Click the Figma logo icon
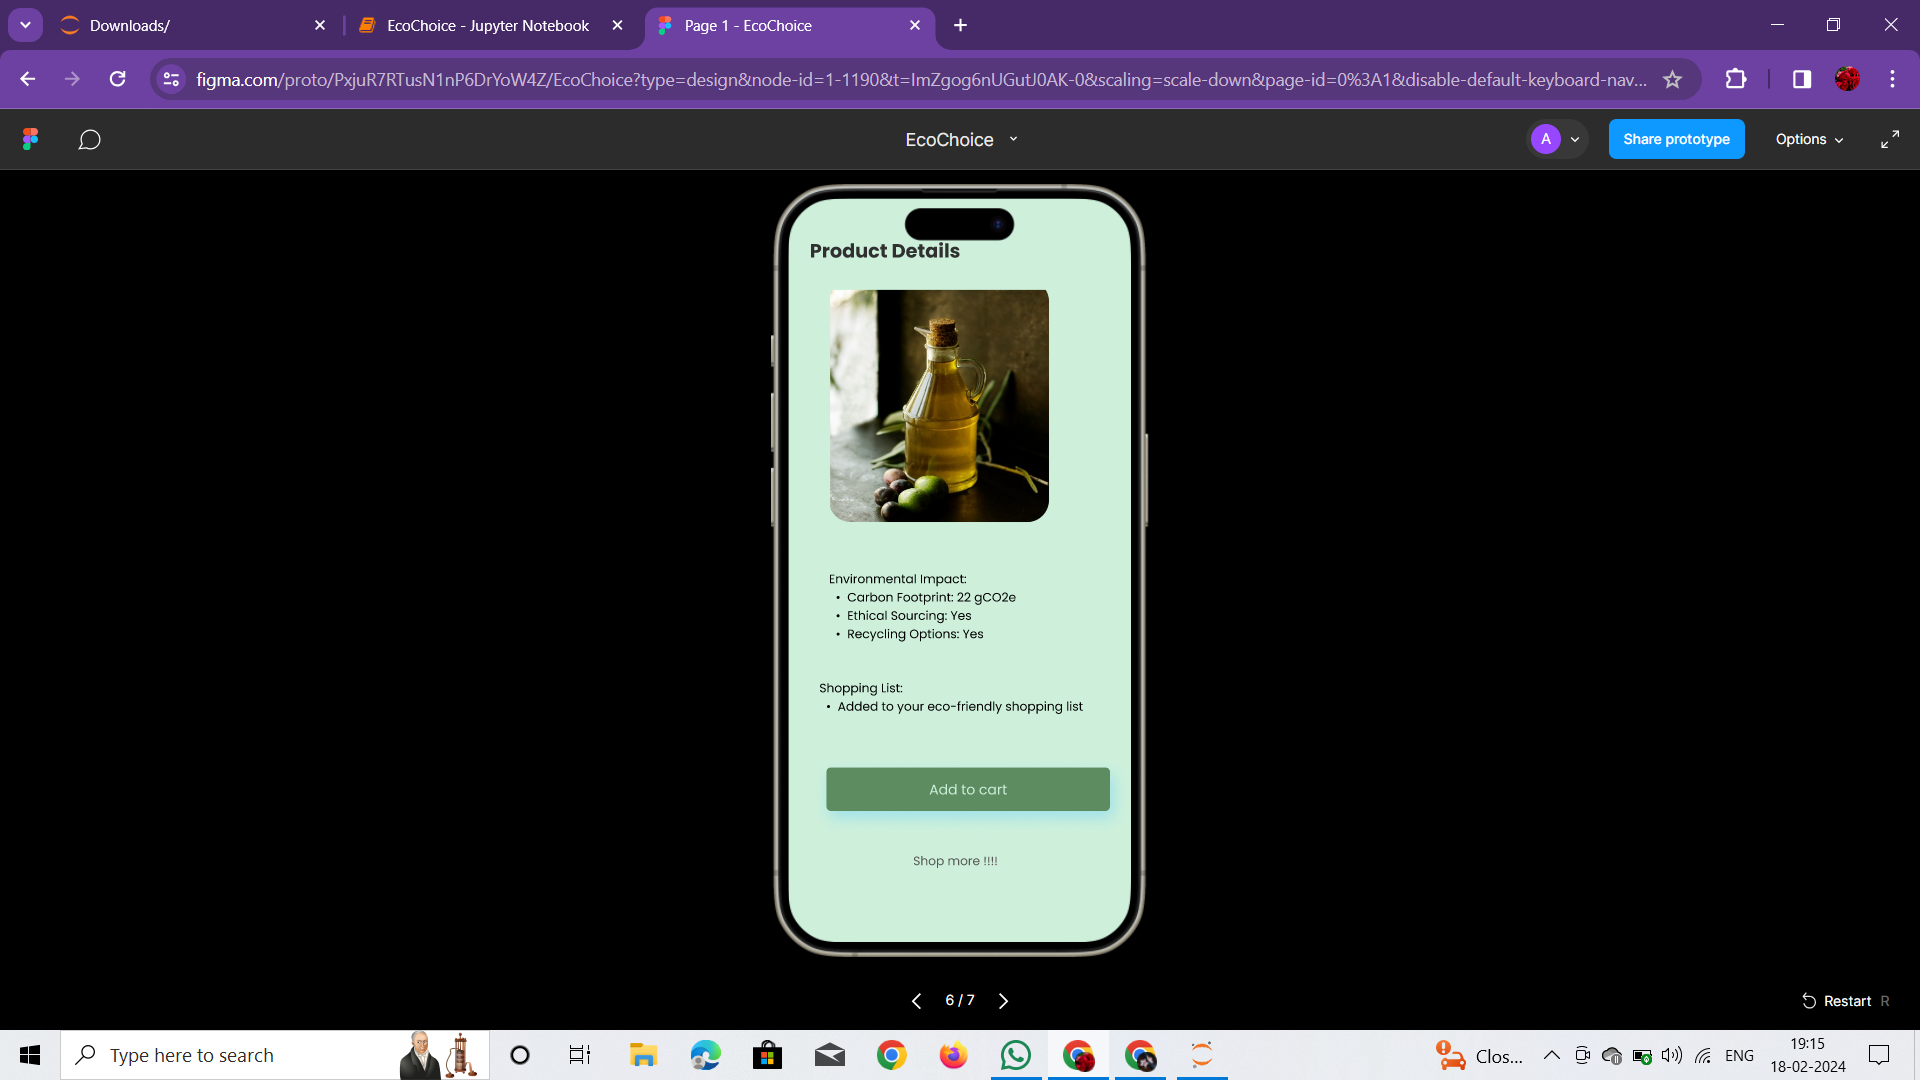This screenshot has height=1080, width=1920. tap(30, 139)
